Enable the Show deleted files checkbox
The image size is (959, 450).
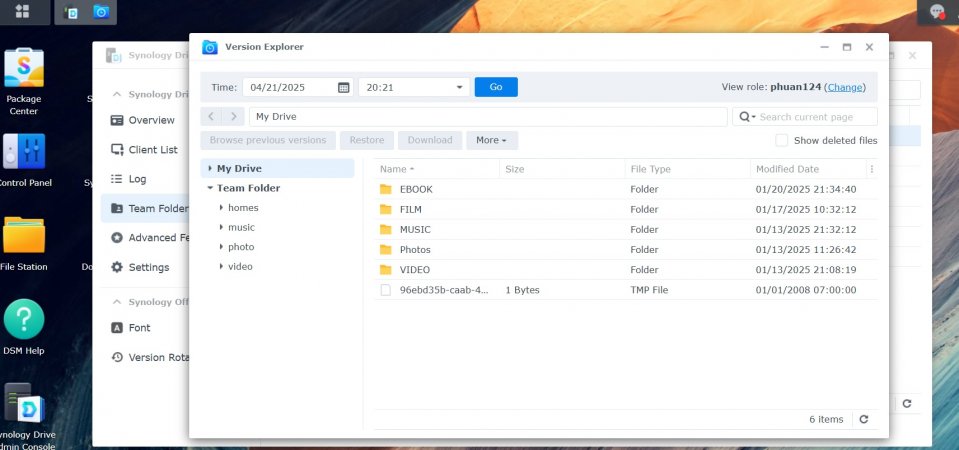point(781,141)
